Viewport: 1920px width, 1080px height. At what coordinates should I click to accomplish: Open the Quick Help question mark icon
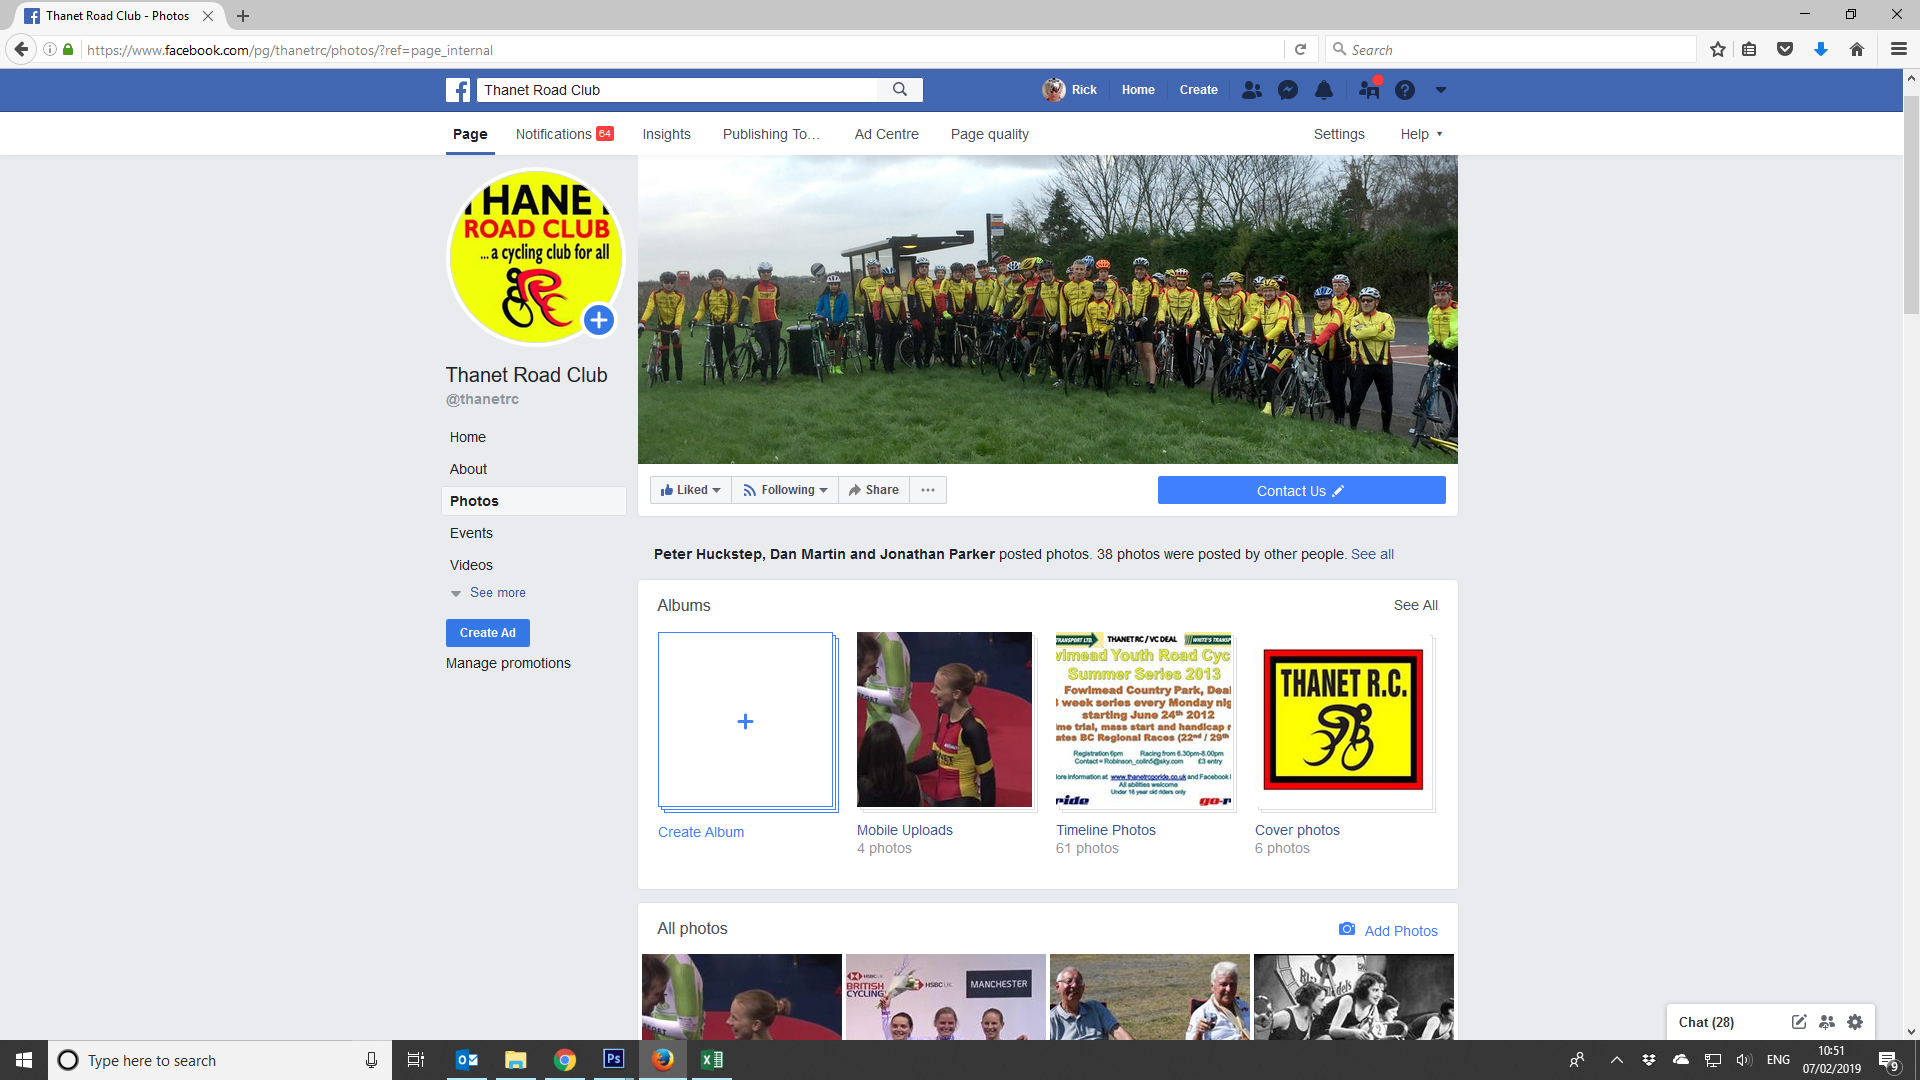click(x=1405, y=90)
